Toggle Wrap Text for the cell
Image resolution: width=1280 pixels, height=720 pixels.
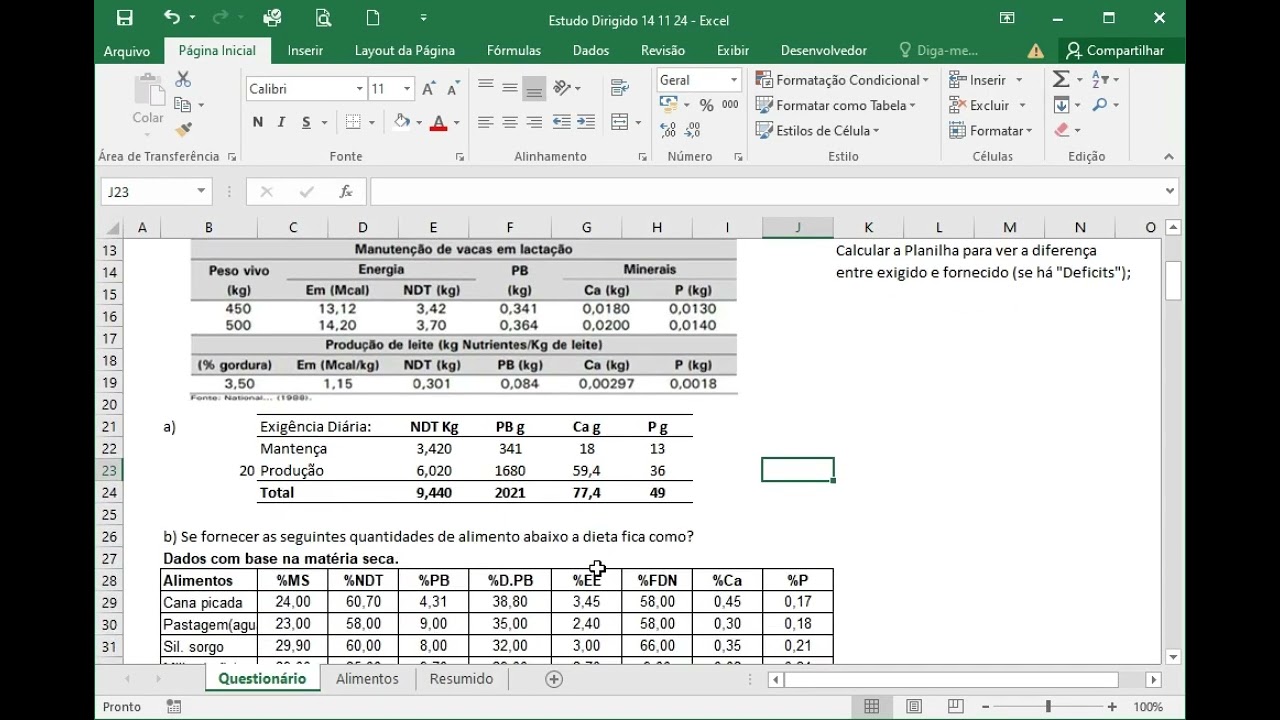[620, 88]
